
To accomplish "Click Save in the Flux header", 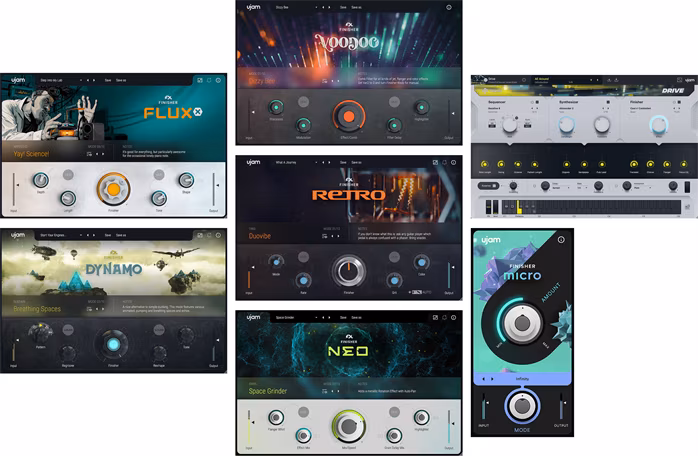I will click(108, 80).
